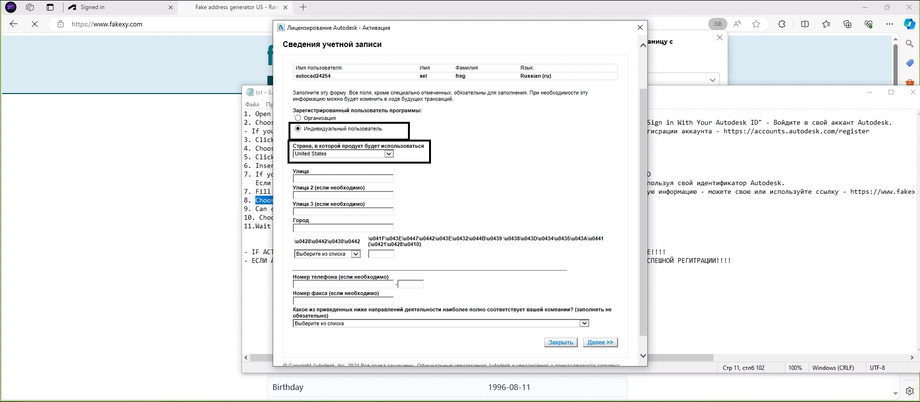Open the sidebar Shopping tag icon
920x402 pixels.
[910, 63]
